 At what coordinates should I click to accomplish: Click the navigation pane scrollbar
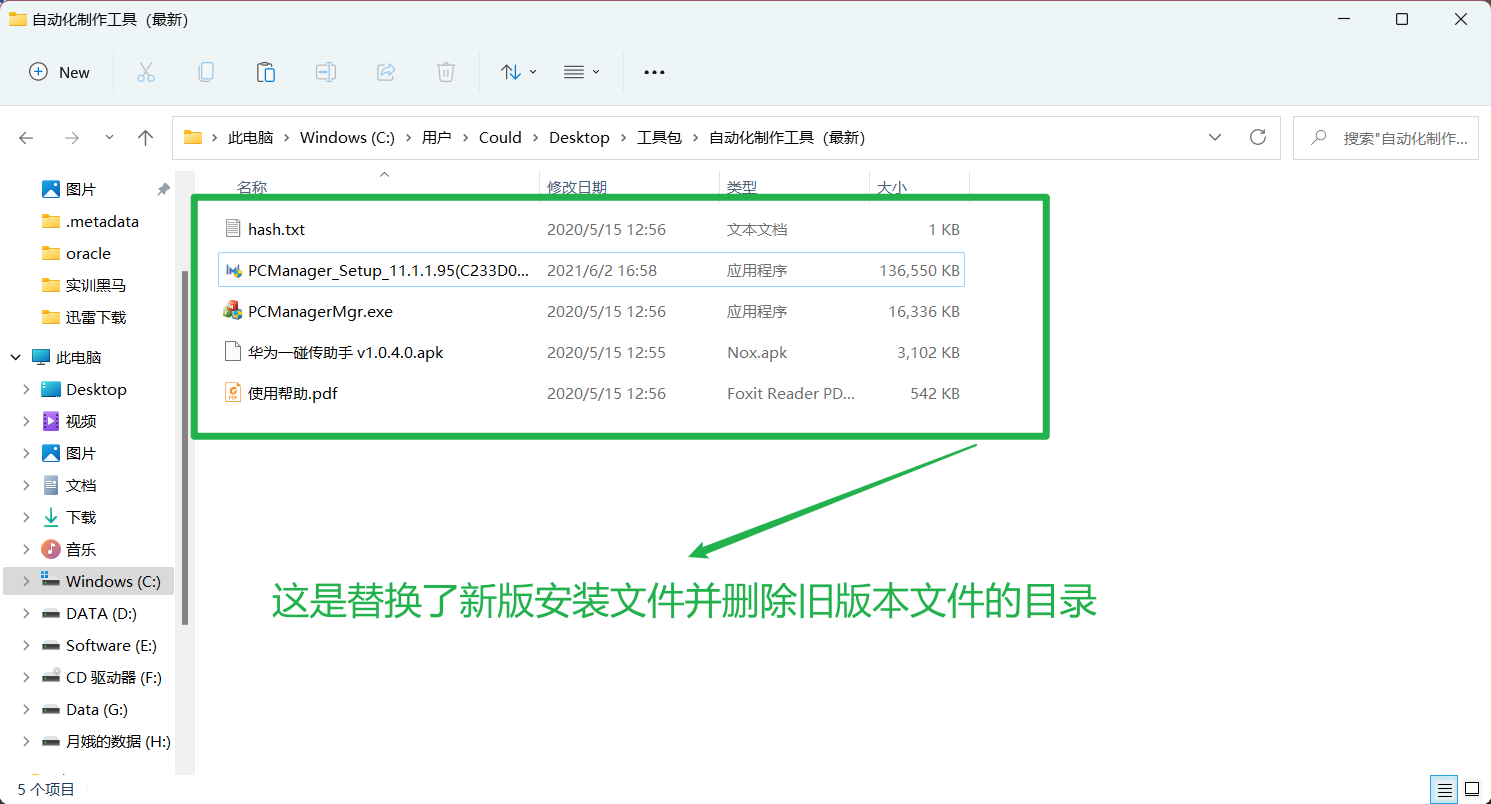tap(184, 447)
